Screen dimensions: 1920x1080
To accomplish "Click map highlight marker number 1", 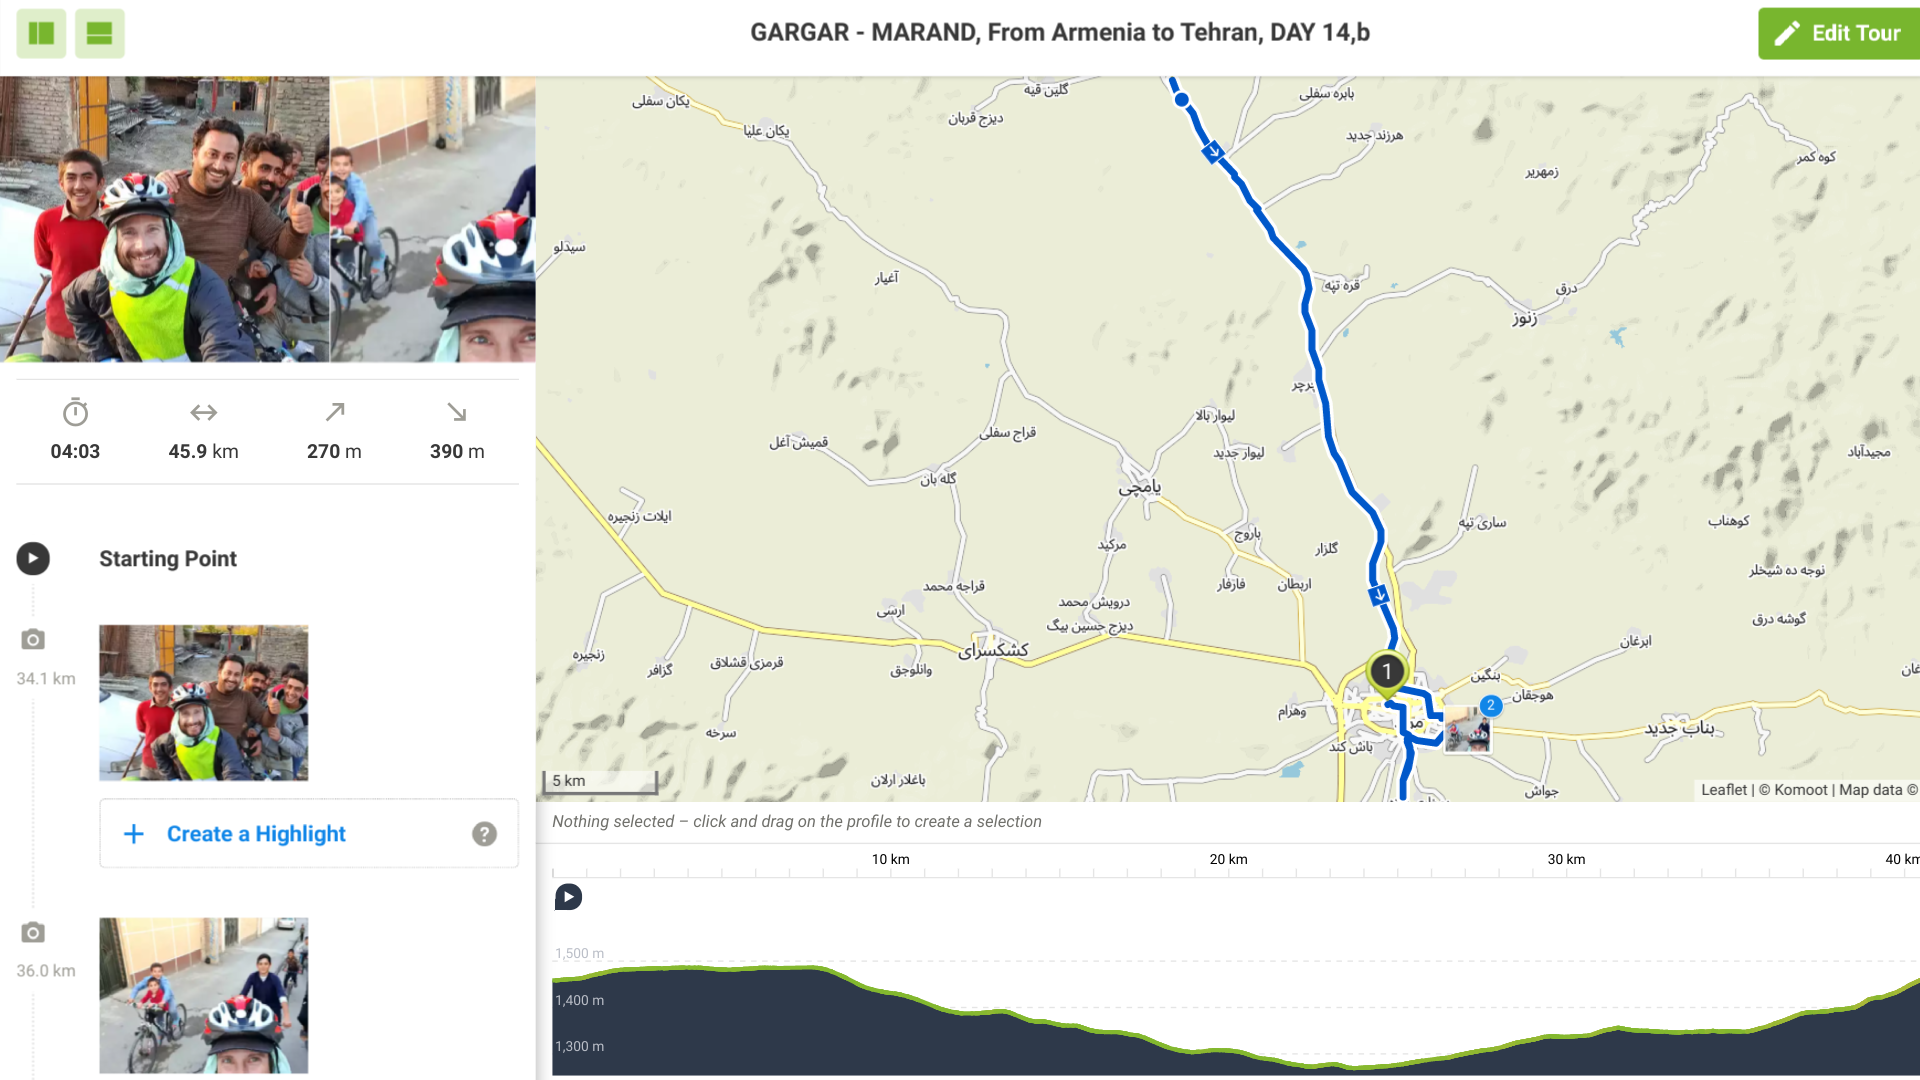I will (x=1386, y=672).
